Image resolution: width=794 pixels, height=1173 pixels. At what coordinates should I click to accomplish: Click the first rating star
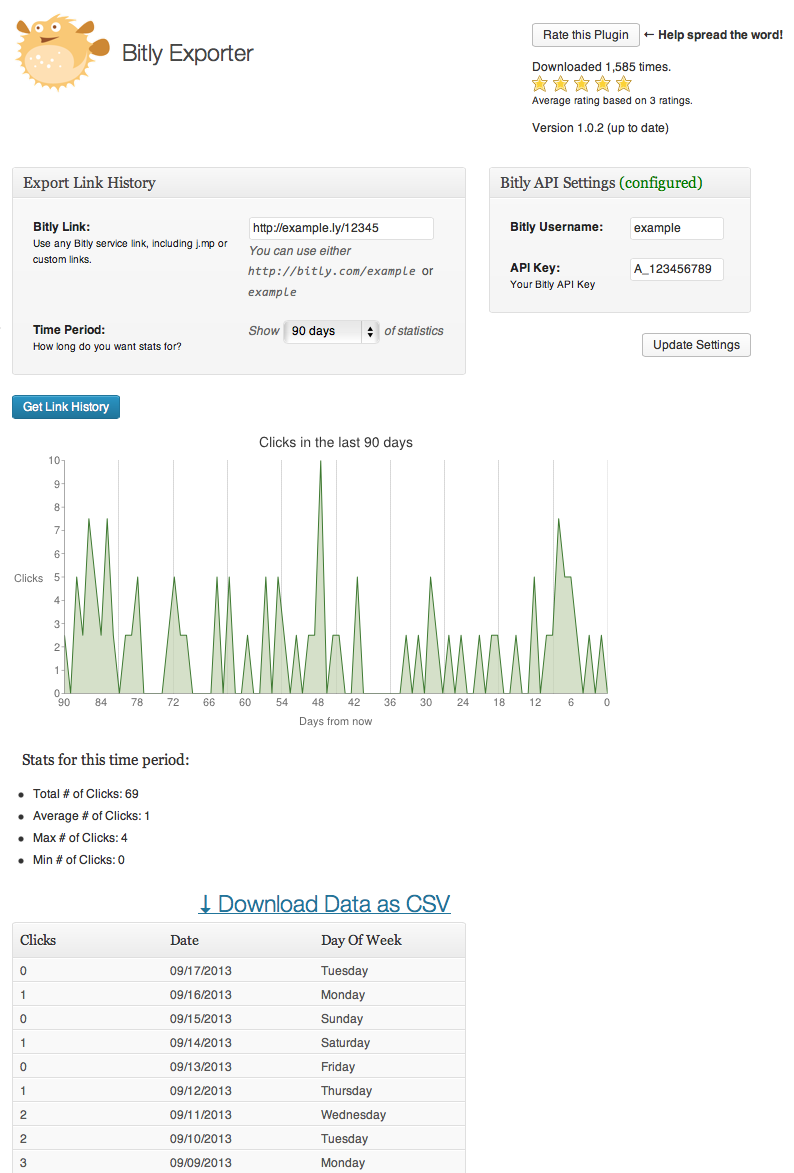(540, 84)
